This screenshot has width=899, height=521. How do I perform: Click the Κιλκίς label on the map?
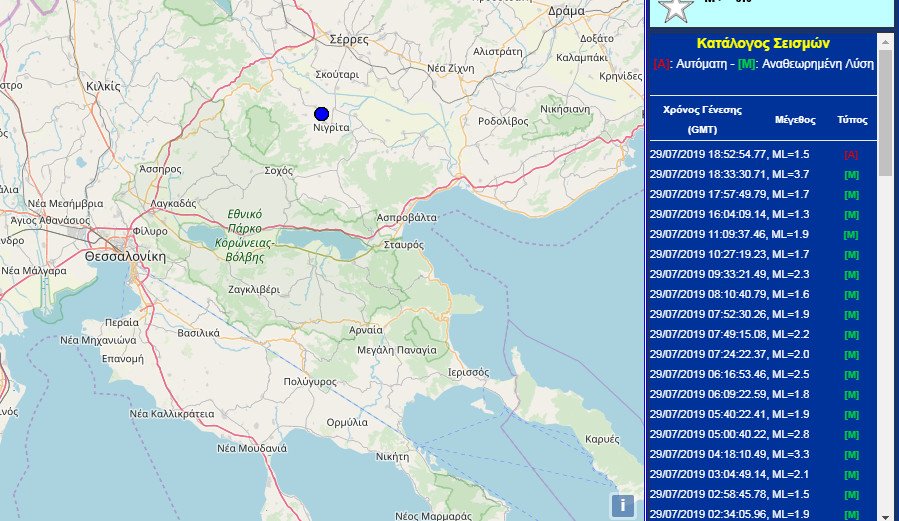point(103,87)
